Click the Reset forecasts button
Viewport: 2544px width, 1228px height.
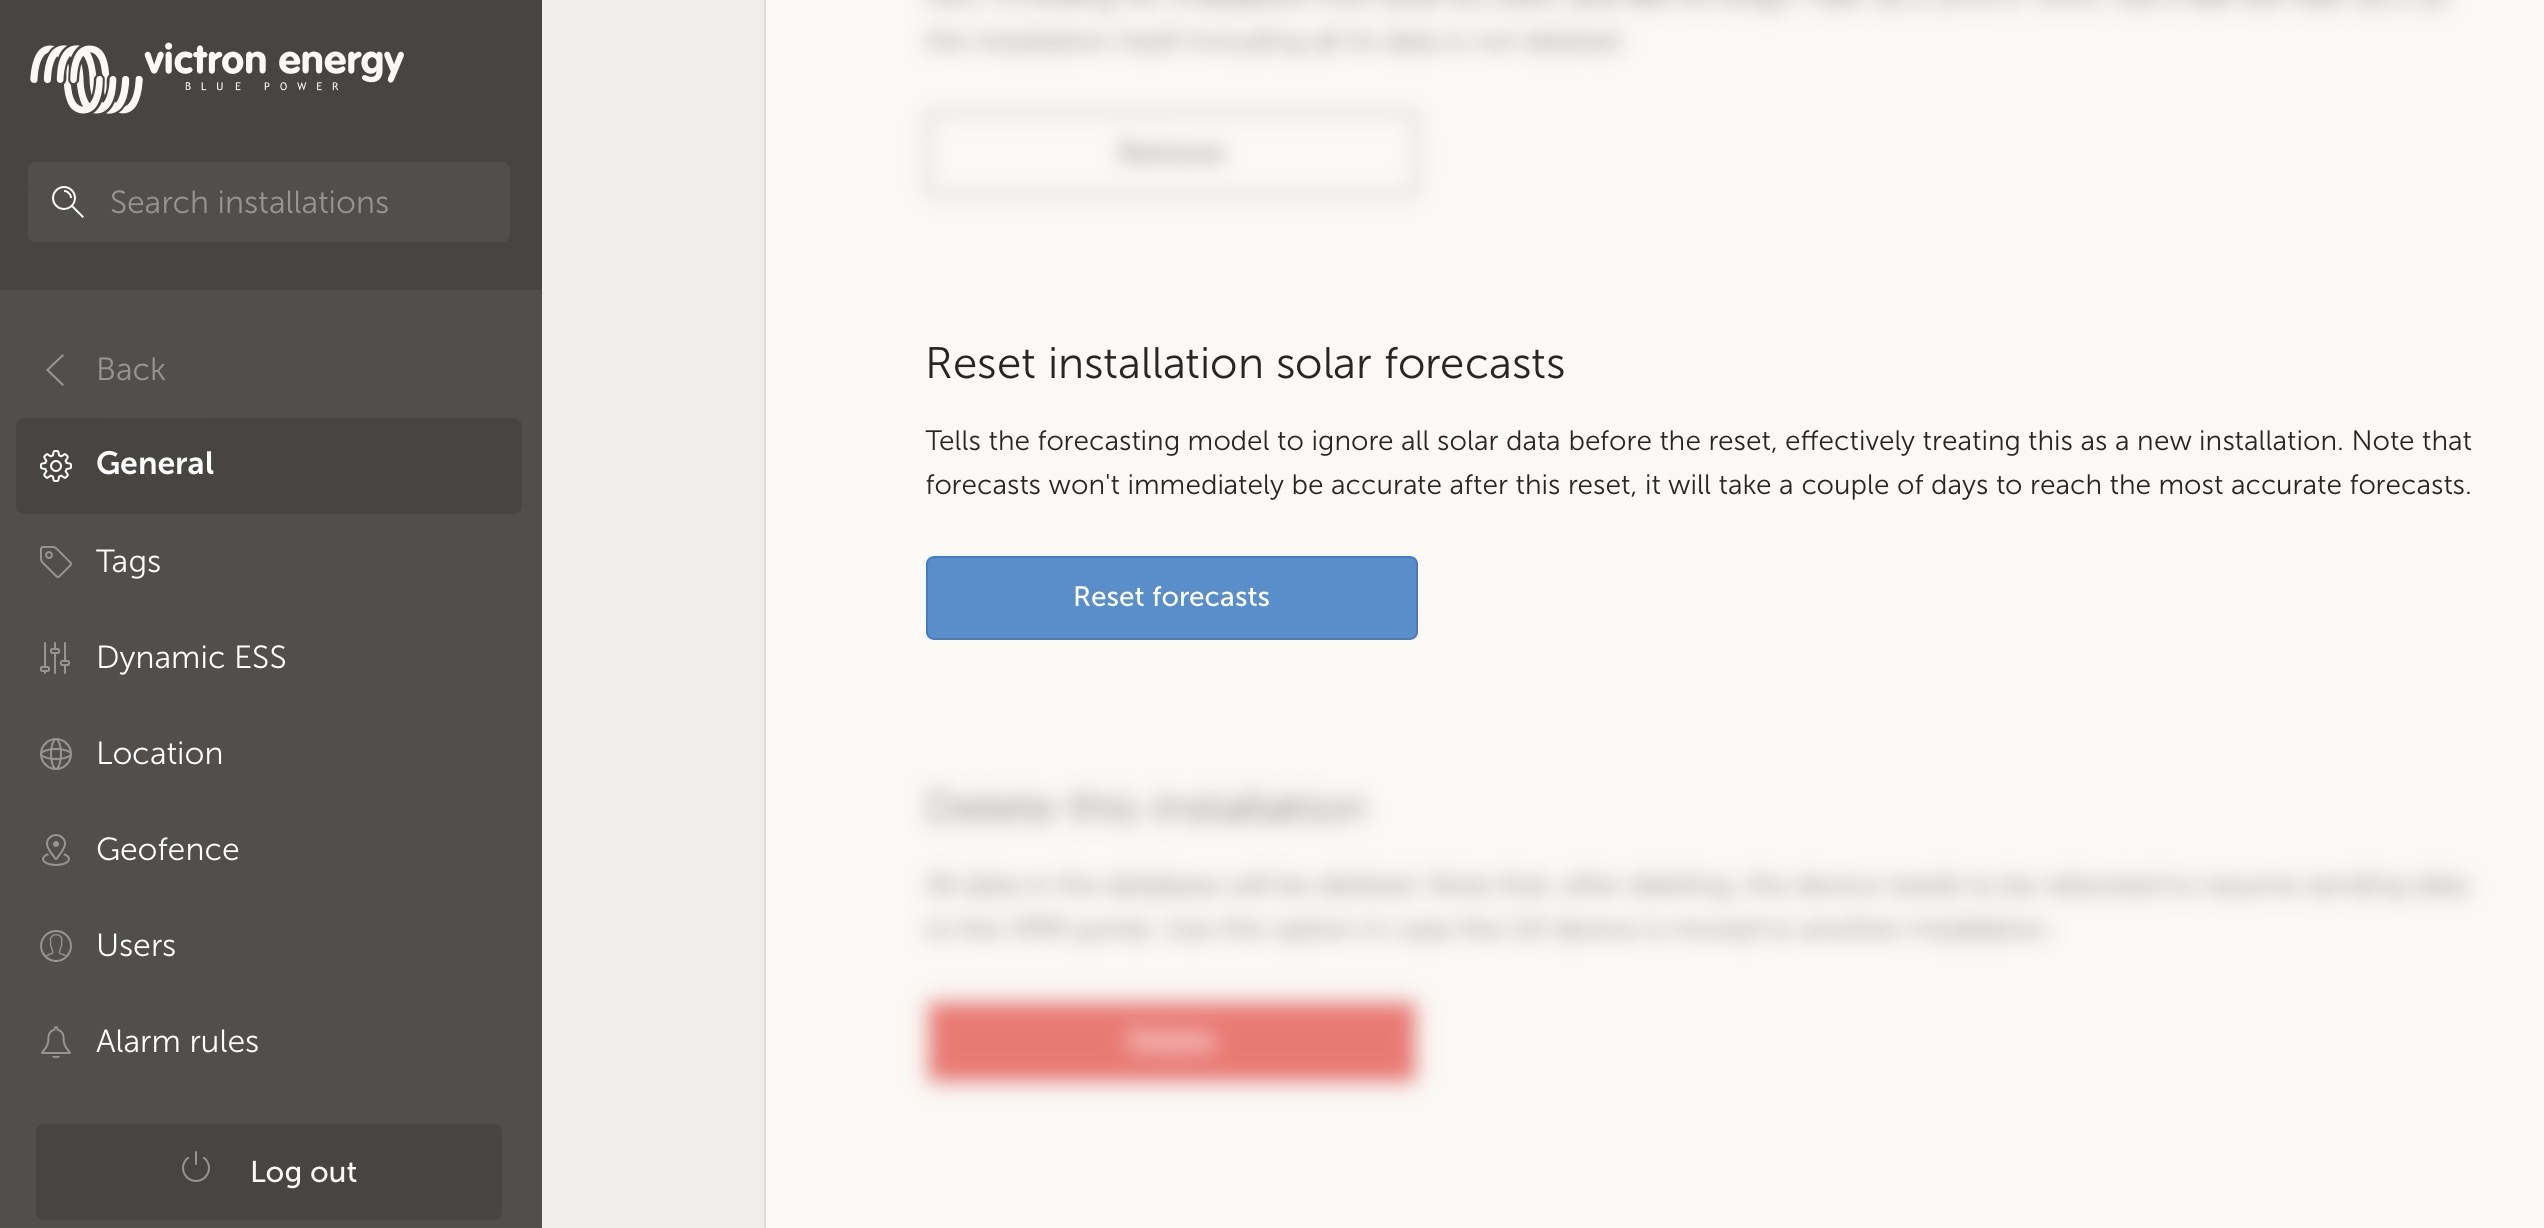point(1170,597)
